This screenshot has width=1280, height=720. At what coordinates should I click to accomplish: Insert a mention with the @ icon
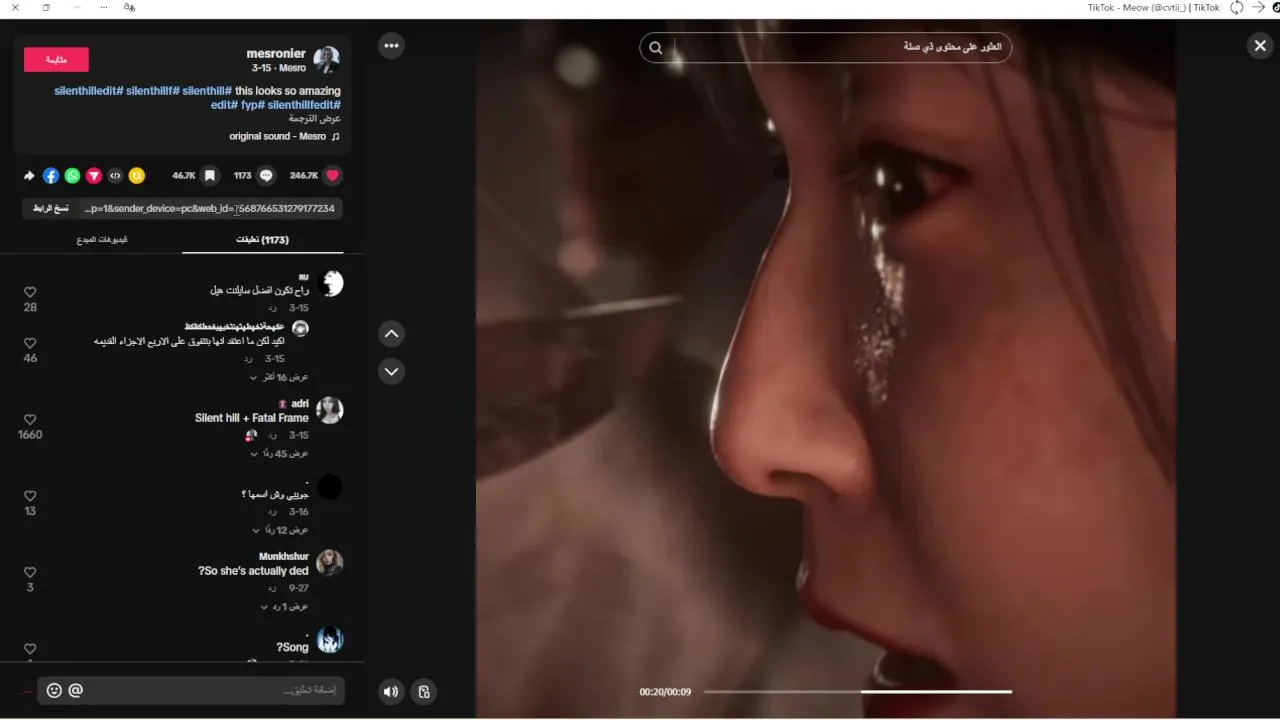[x=76, y=690]
